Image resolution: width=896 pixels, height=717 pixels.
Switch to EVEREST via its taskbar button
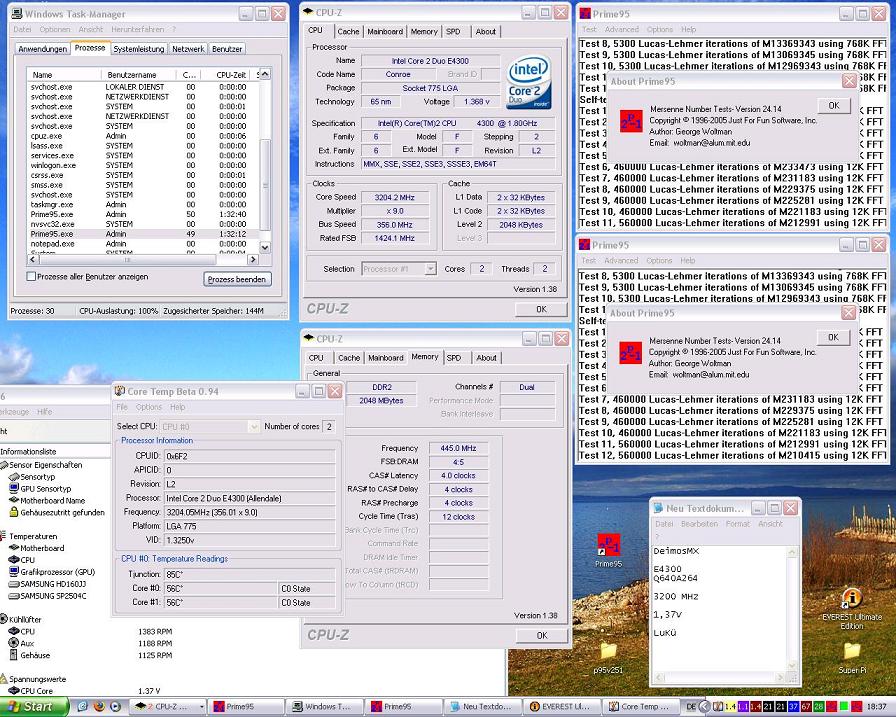tap(563, 707)
